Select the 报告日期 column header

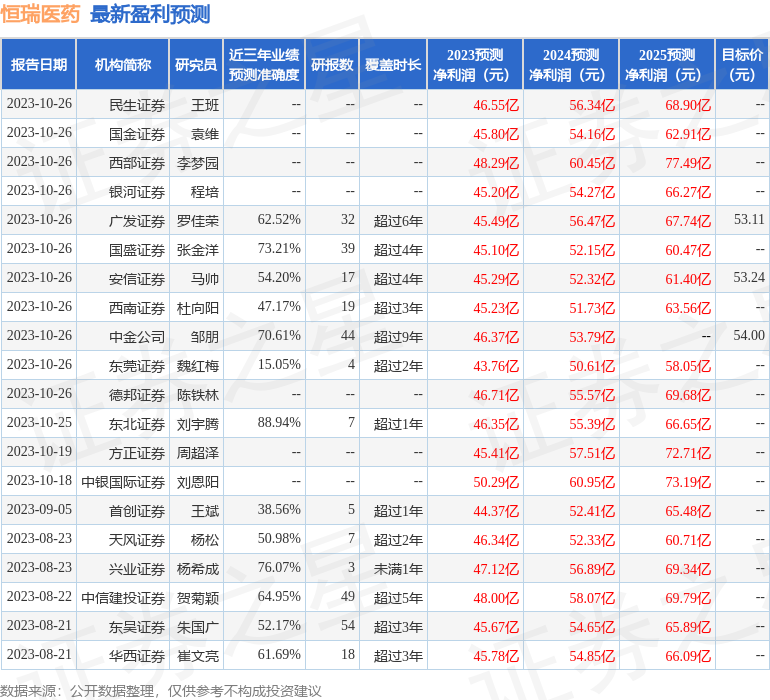(x=39, y=64)
